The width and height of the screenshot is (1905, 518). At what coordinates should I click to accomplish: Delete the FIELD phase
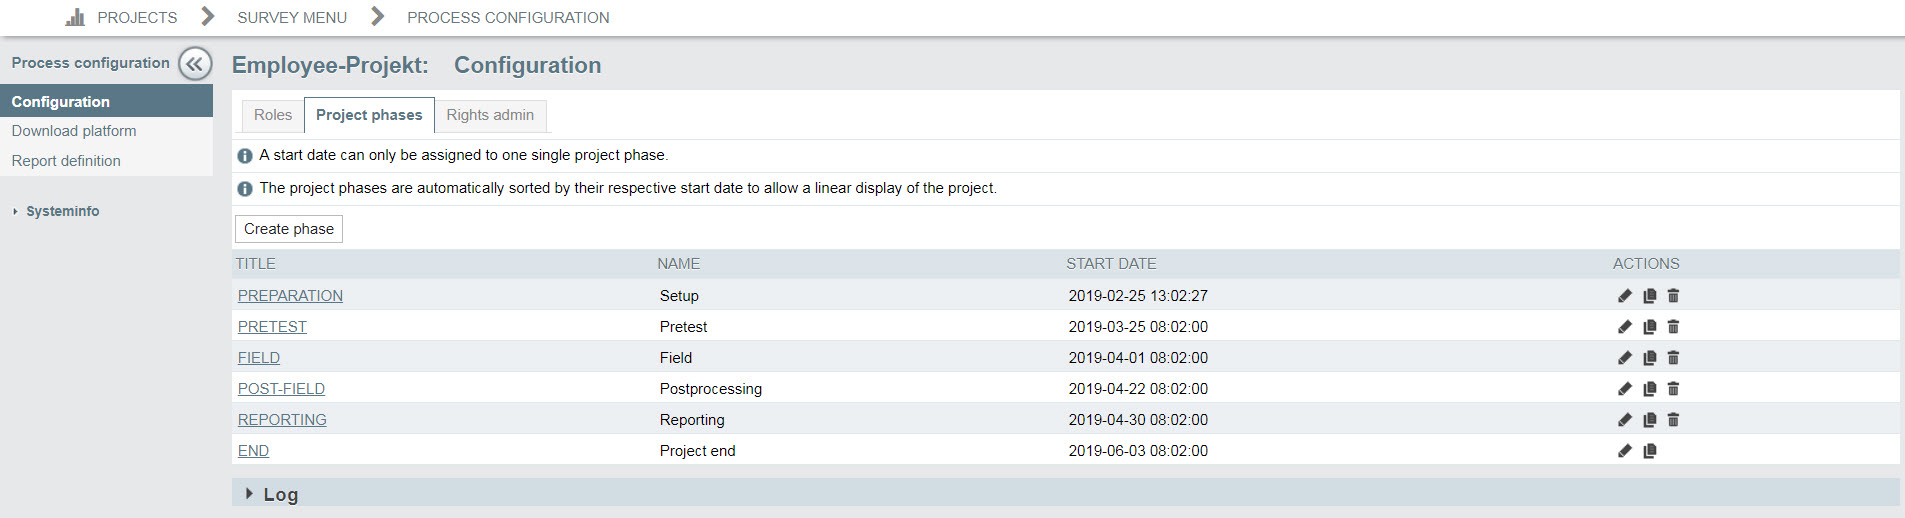point(1673,358)
